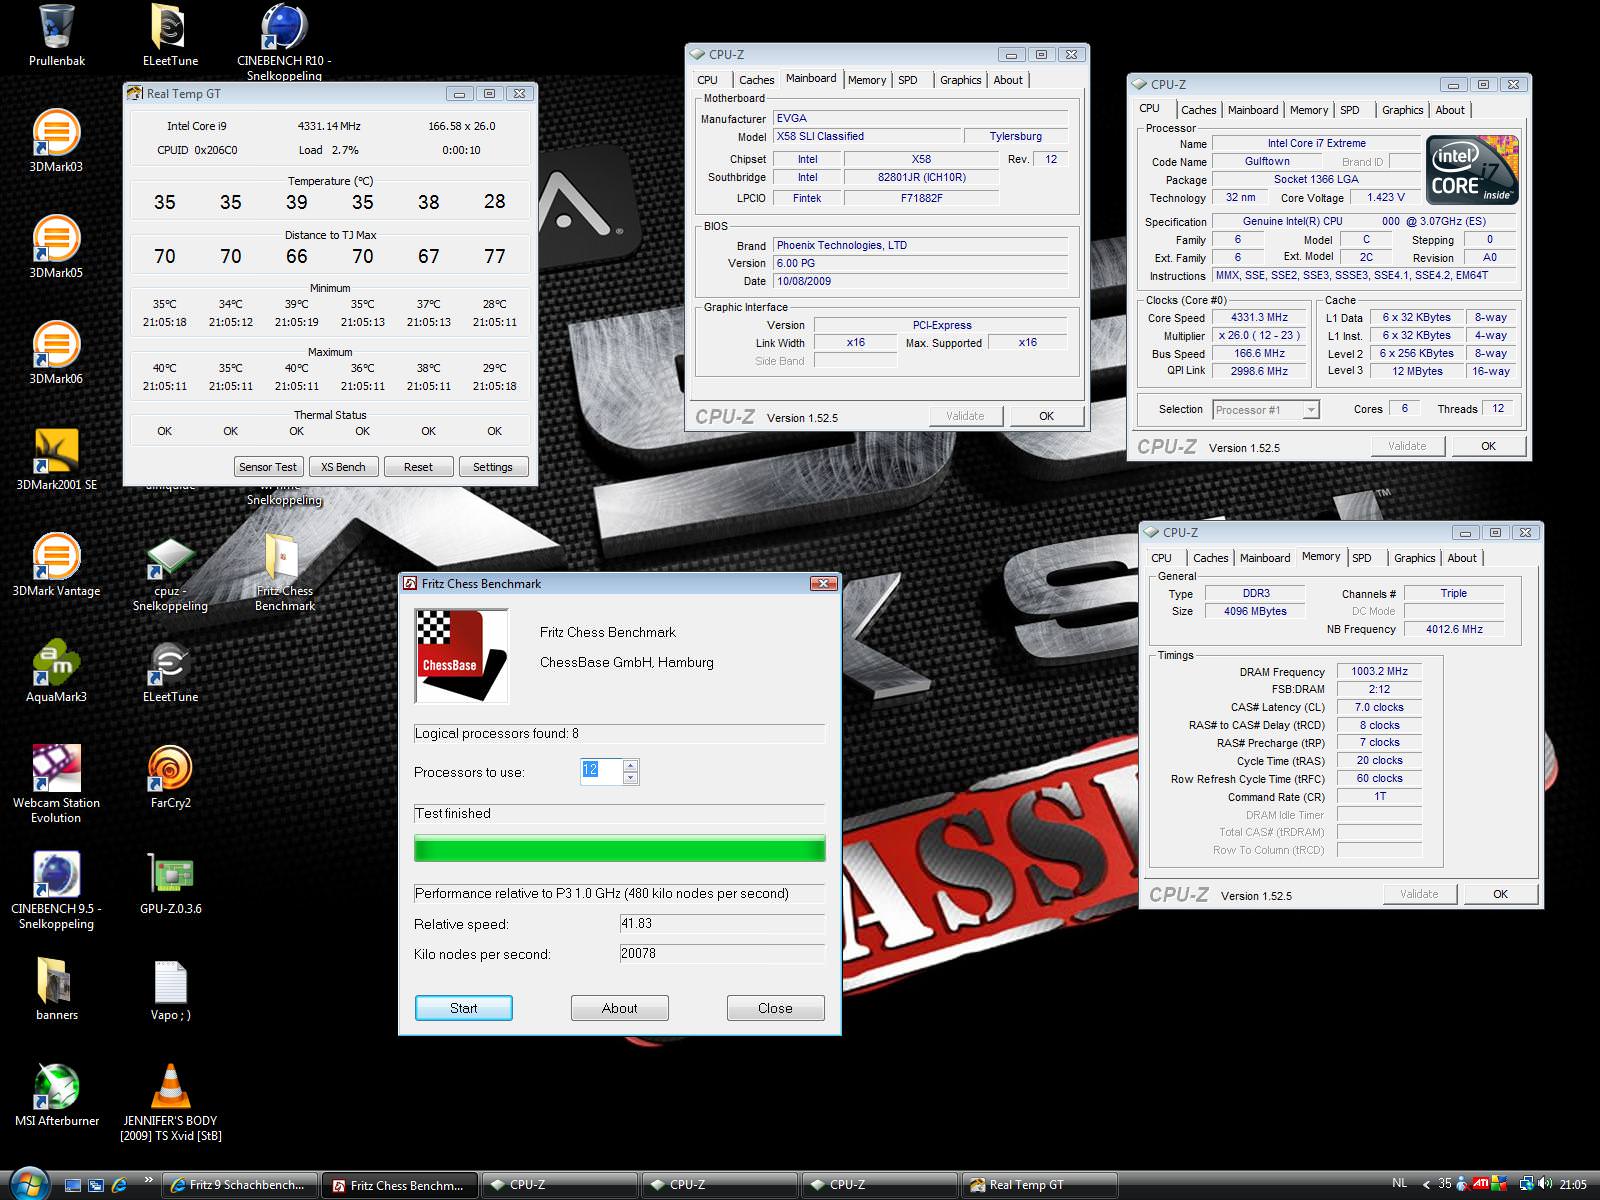Viewport: 1600px width, 1200px height.
Task: Switch to Real Temp GT taskbar button
Action: point(1038,1185)
